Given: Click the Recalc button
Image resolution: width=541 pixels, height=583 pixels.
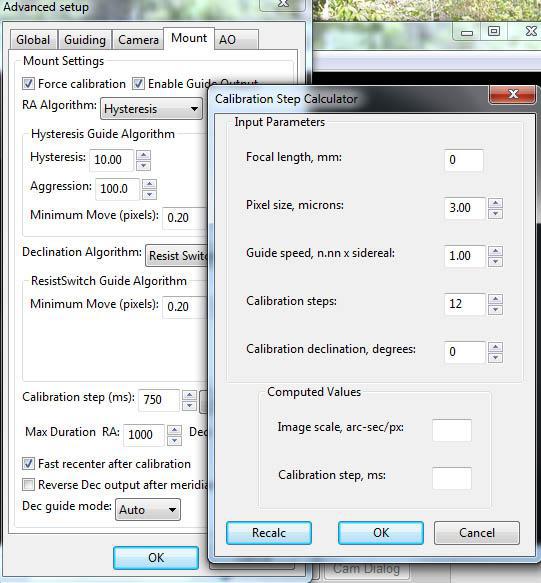Looking at the screenshot, I should pyautogui.click(x=269, y=532).
